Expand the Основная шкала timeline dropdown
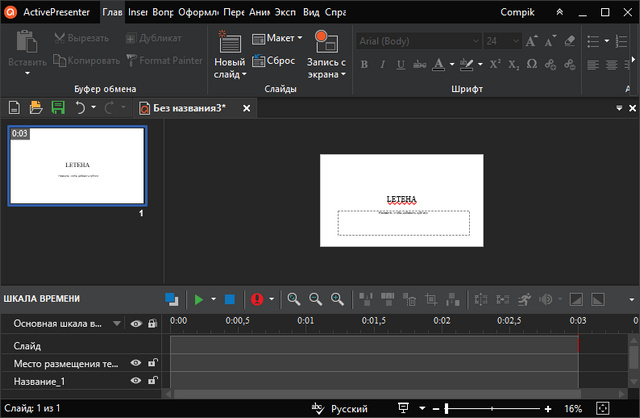Viewport: 640px width, 418px height. (117, 324)
